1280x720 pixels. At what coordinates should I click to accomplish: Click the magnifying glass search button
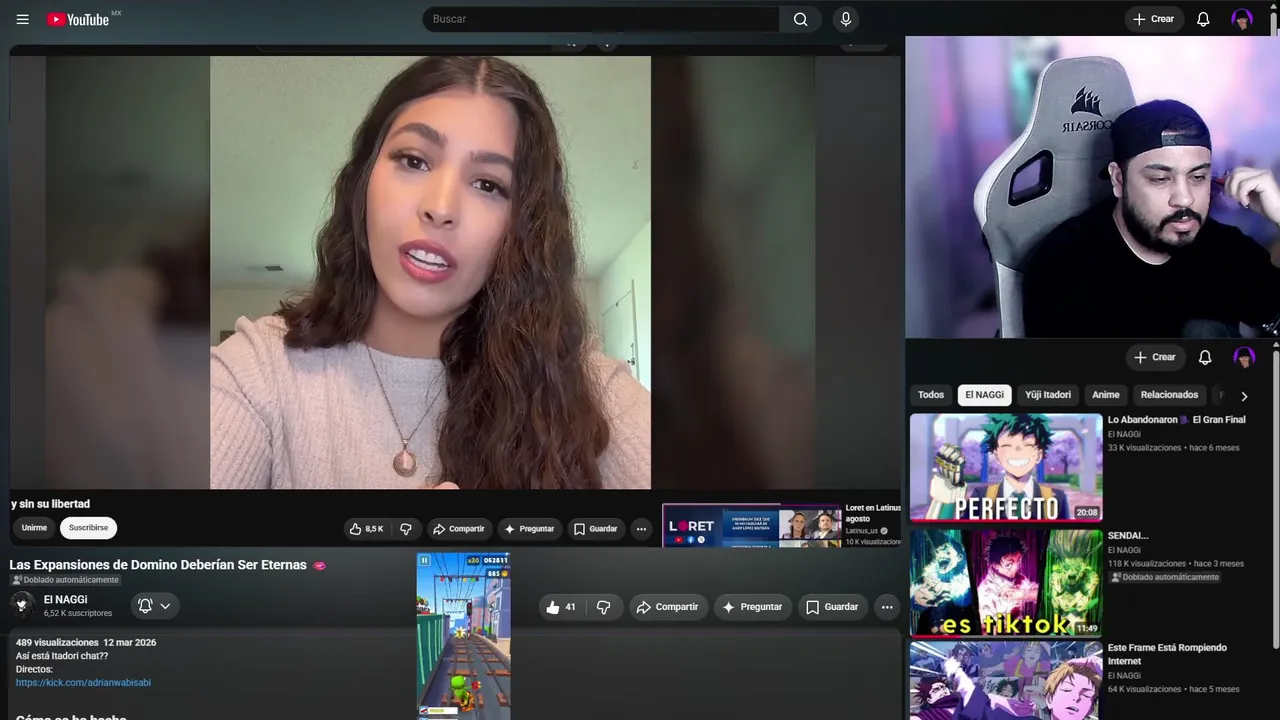coord(800,19)
